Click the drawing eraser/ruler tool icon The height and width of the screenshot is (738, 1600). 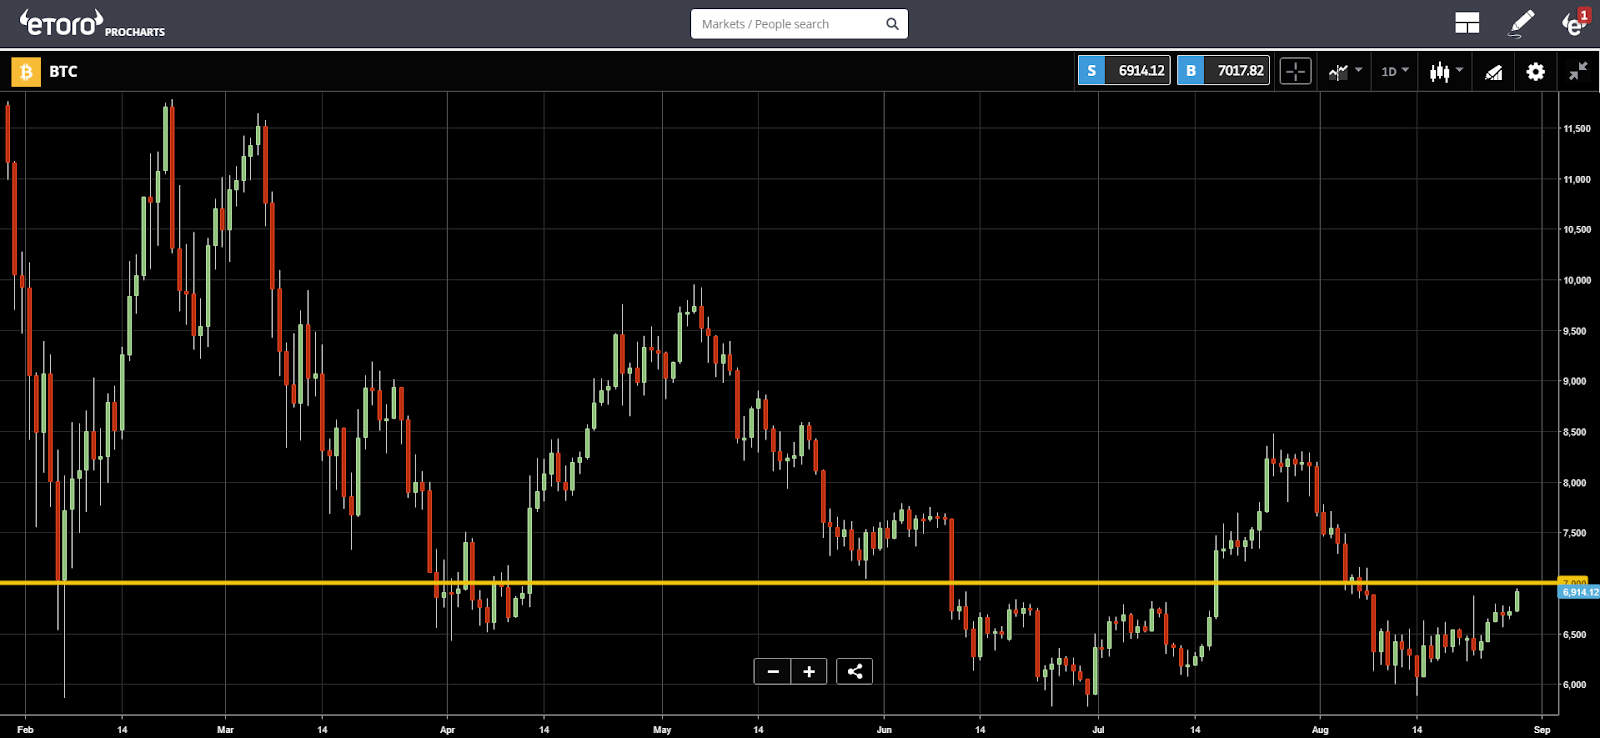[x=1493, y=71]
